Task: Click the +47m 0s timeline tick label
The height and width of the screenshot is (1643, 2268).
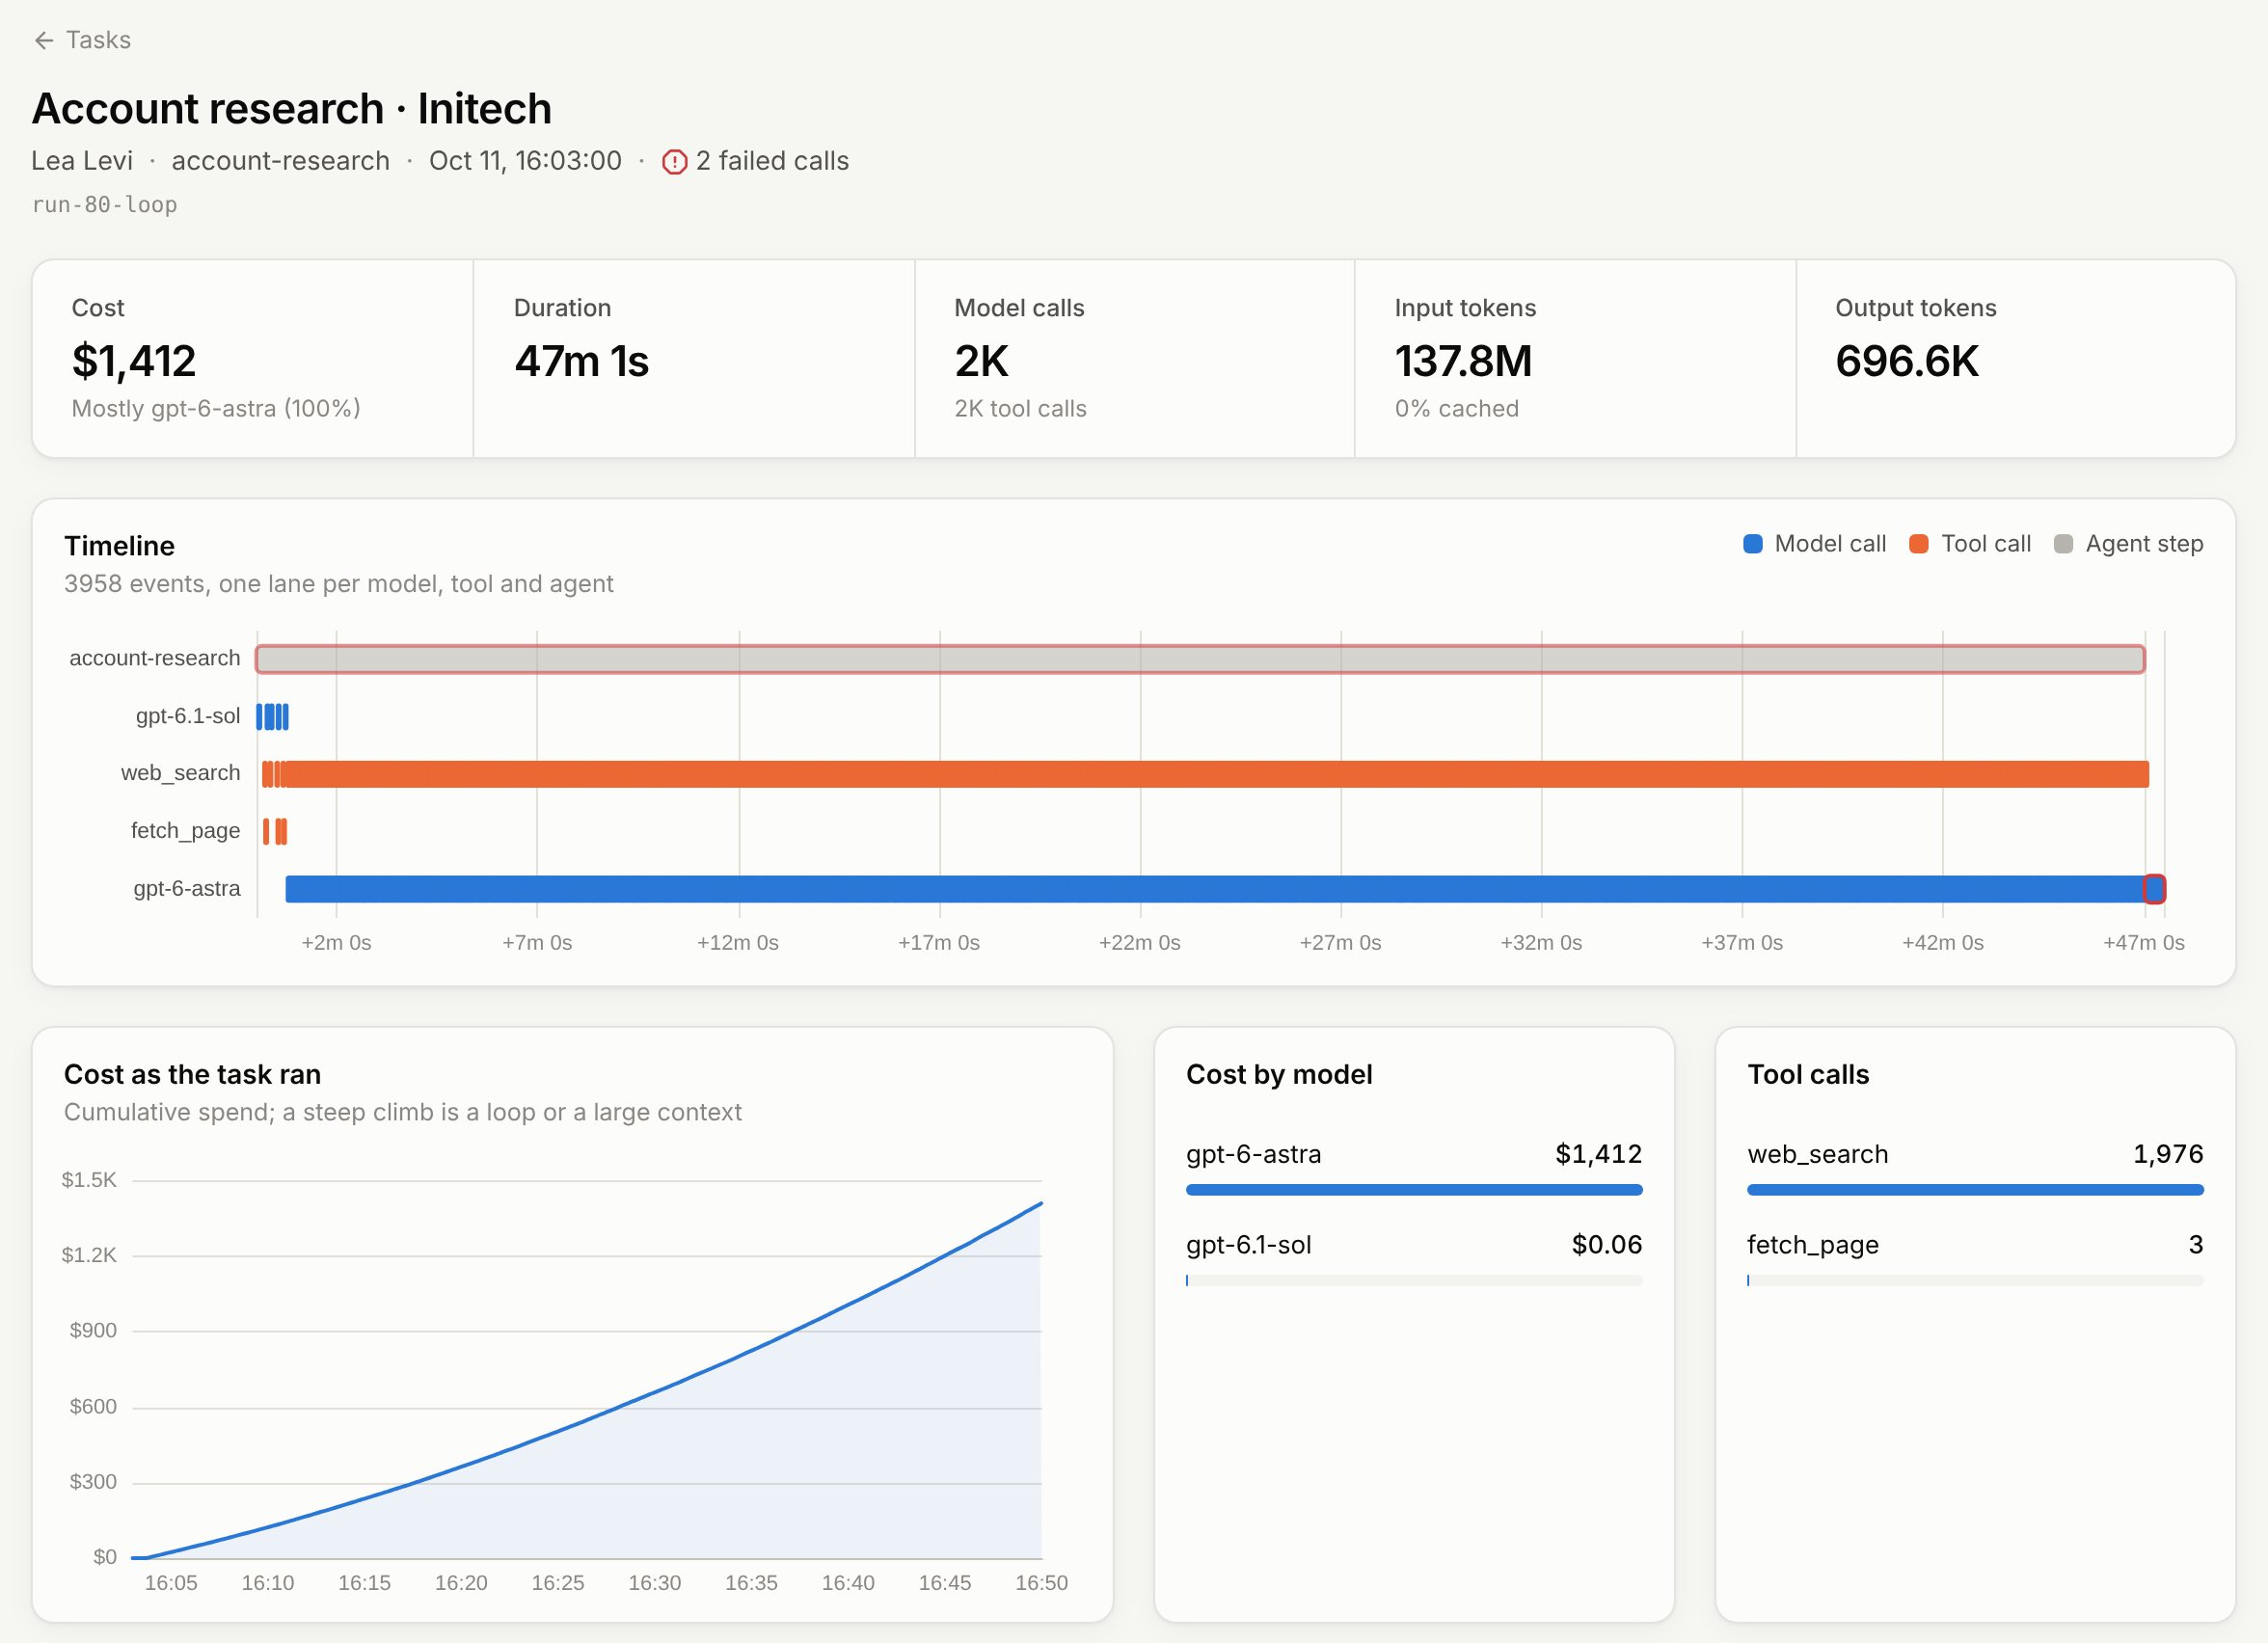Action: (x=2144, y=943)
